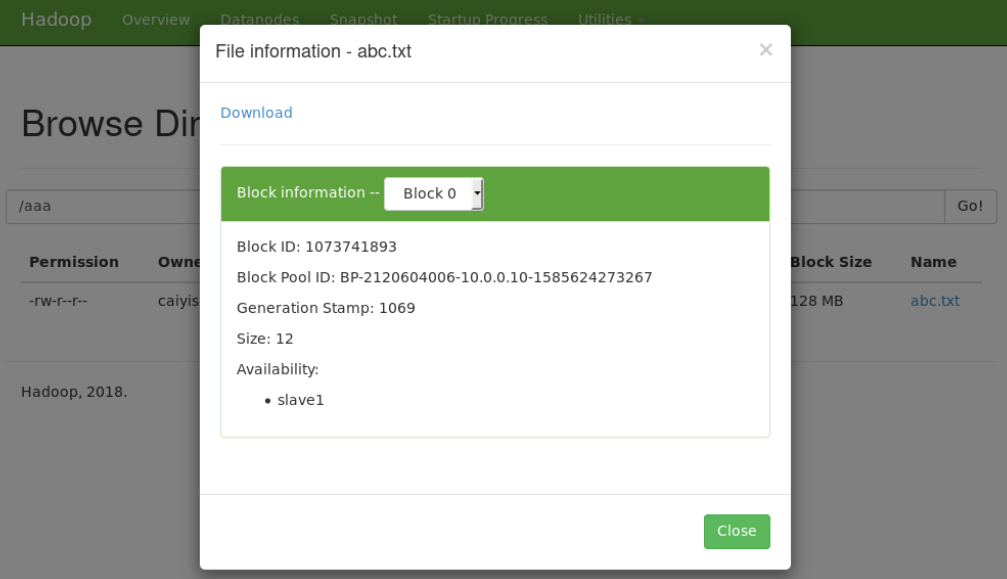Select the Block ID 1073741893 text

tap(317, 247)
